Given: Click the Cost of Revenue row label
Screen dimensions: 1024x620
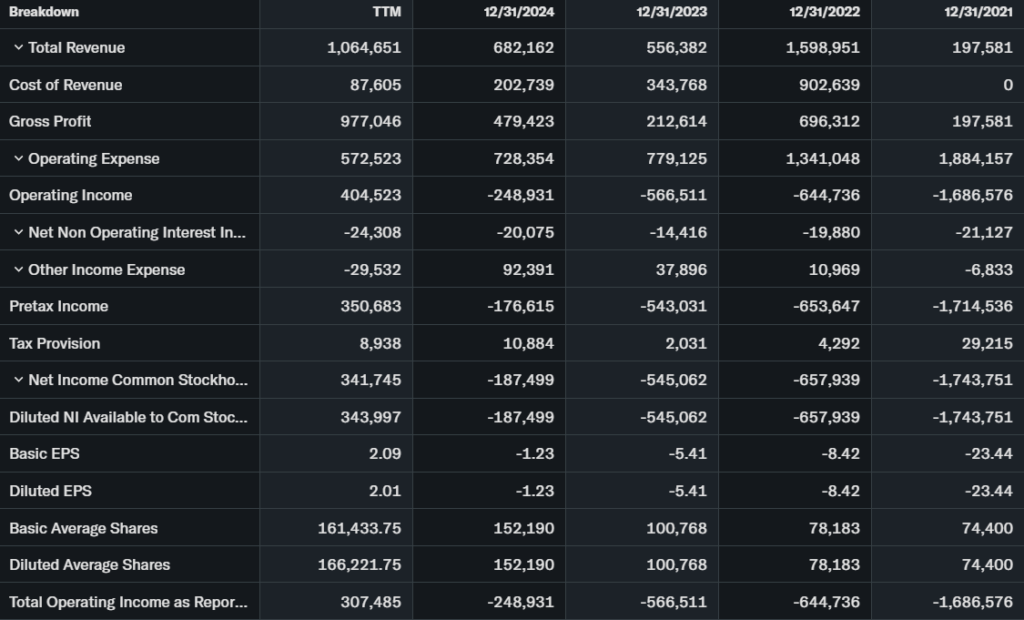Looking at the screenshot, I should (x=65, y=85).
